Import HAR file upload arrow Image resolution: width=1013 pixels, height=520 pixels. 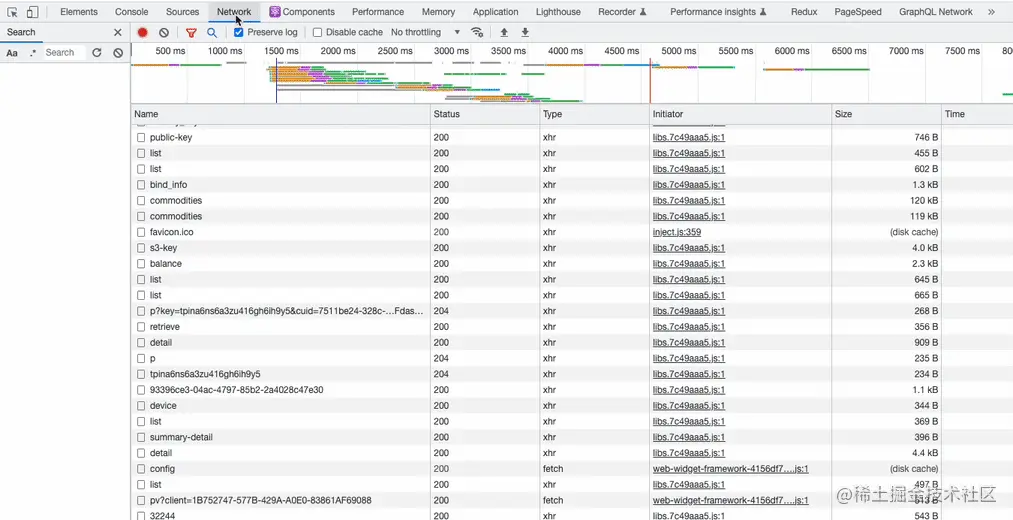pos(505,32)
